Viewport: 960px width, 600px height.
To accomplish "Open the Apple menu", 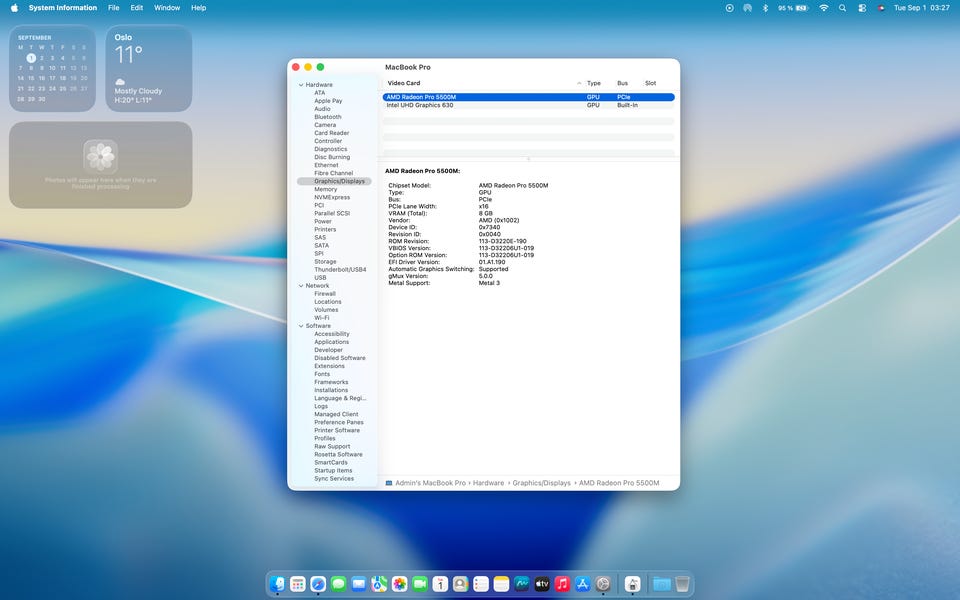I will pos(14,8).
